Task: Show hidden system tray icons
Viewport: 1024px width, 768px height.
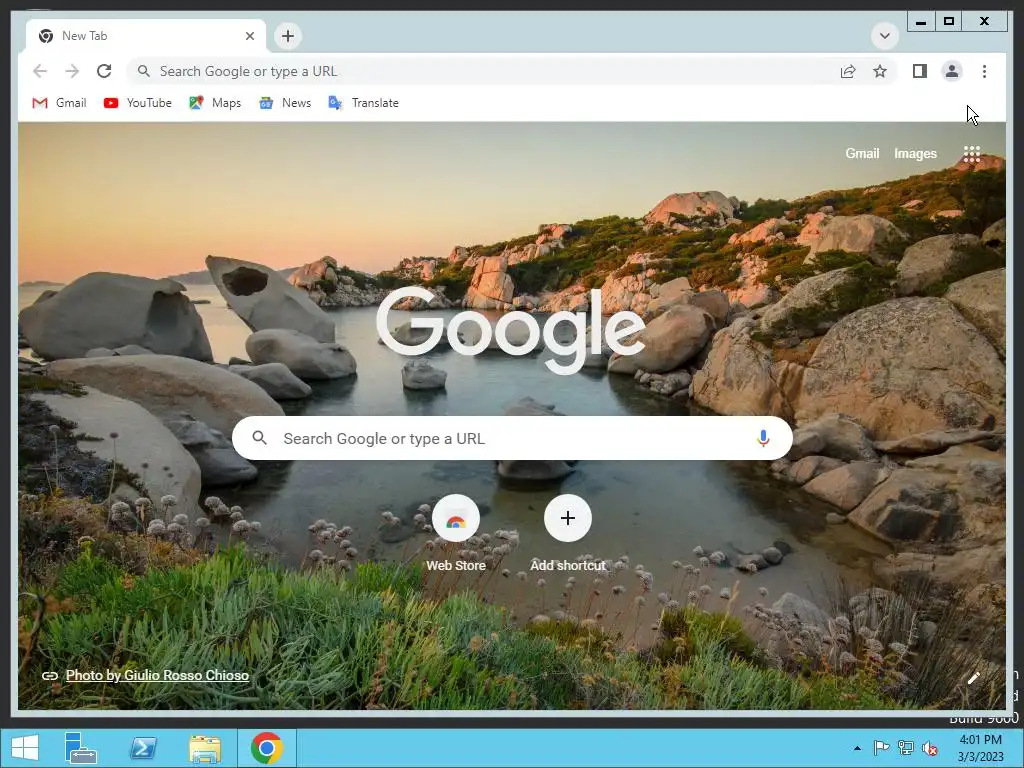Action: click(x=857, y=748)
